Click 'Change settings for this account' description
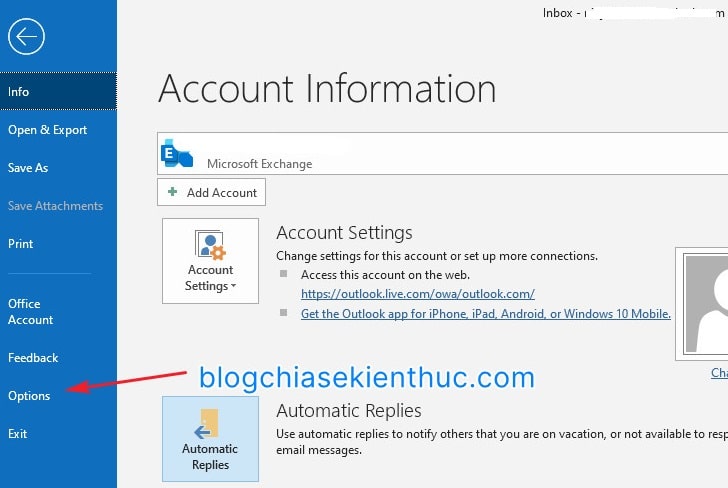 [437, 256]
